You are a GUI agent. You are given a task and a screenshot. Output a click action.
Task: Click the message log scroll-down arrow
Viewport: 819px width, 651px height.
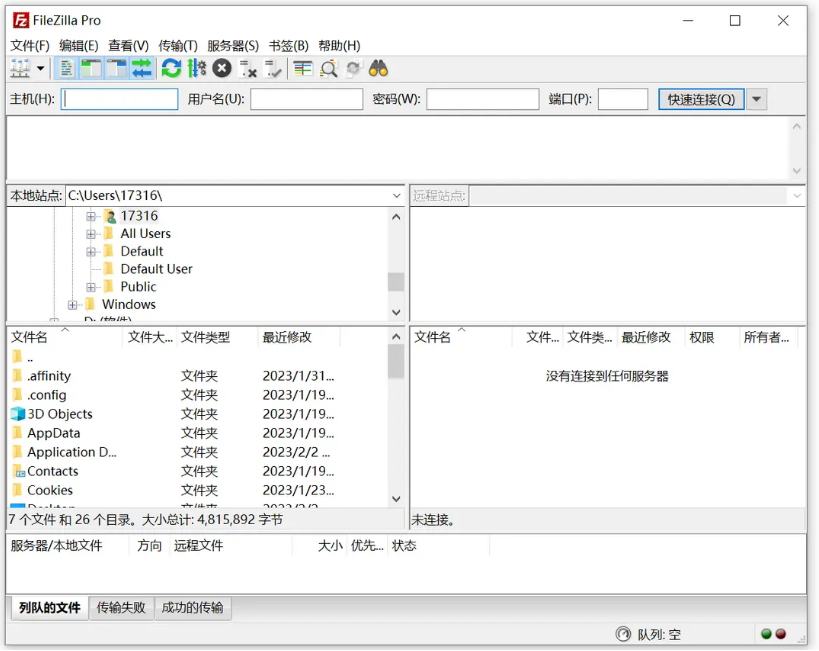point(797,171)
